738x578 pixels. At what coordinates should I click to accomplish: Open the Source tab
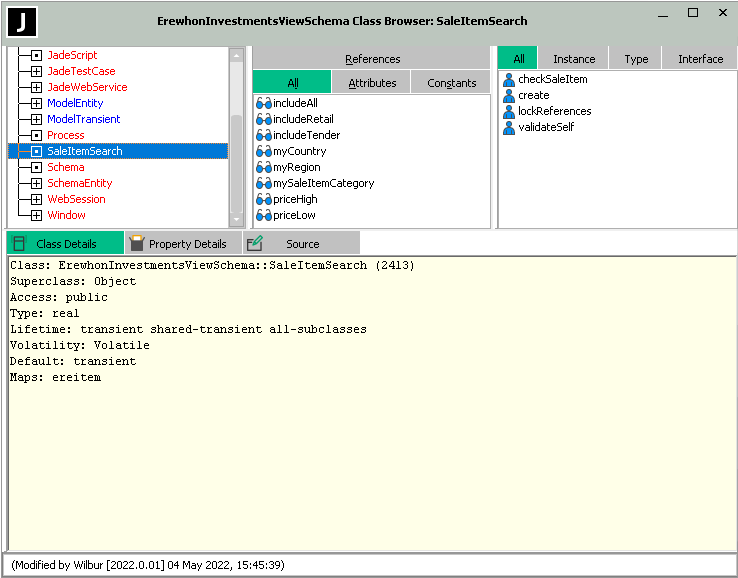[x=301, y=243]
